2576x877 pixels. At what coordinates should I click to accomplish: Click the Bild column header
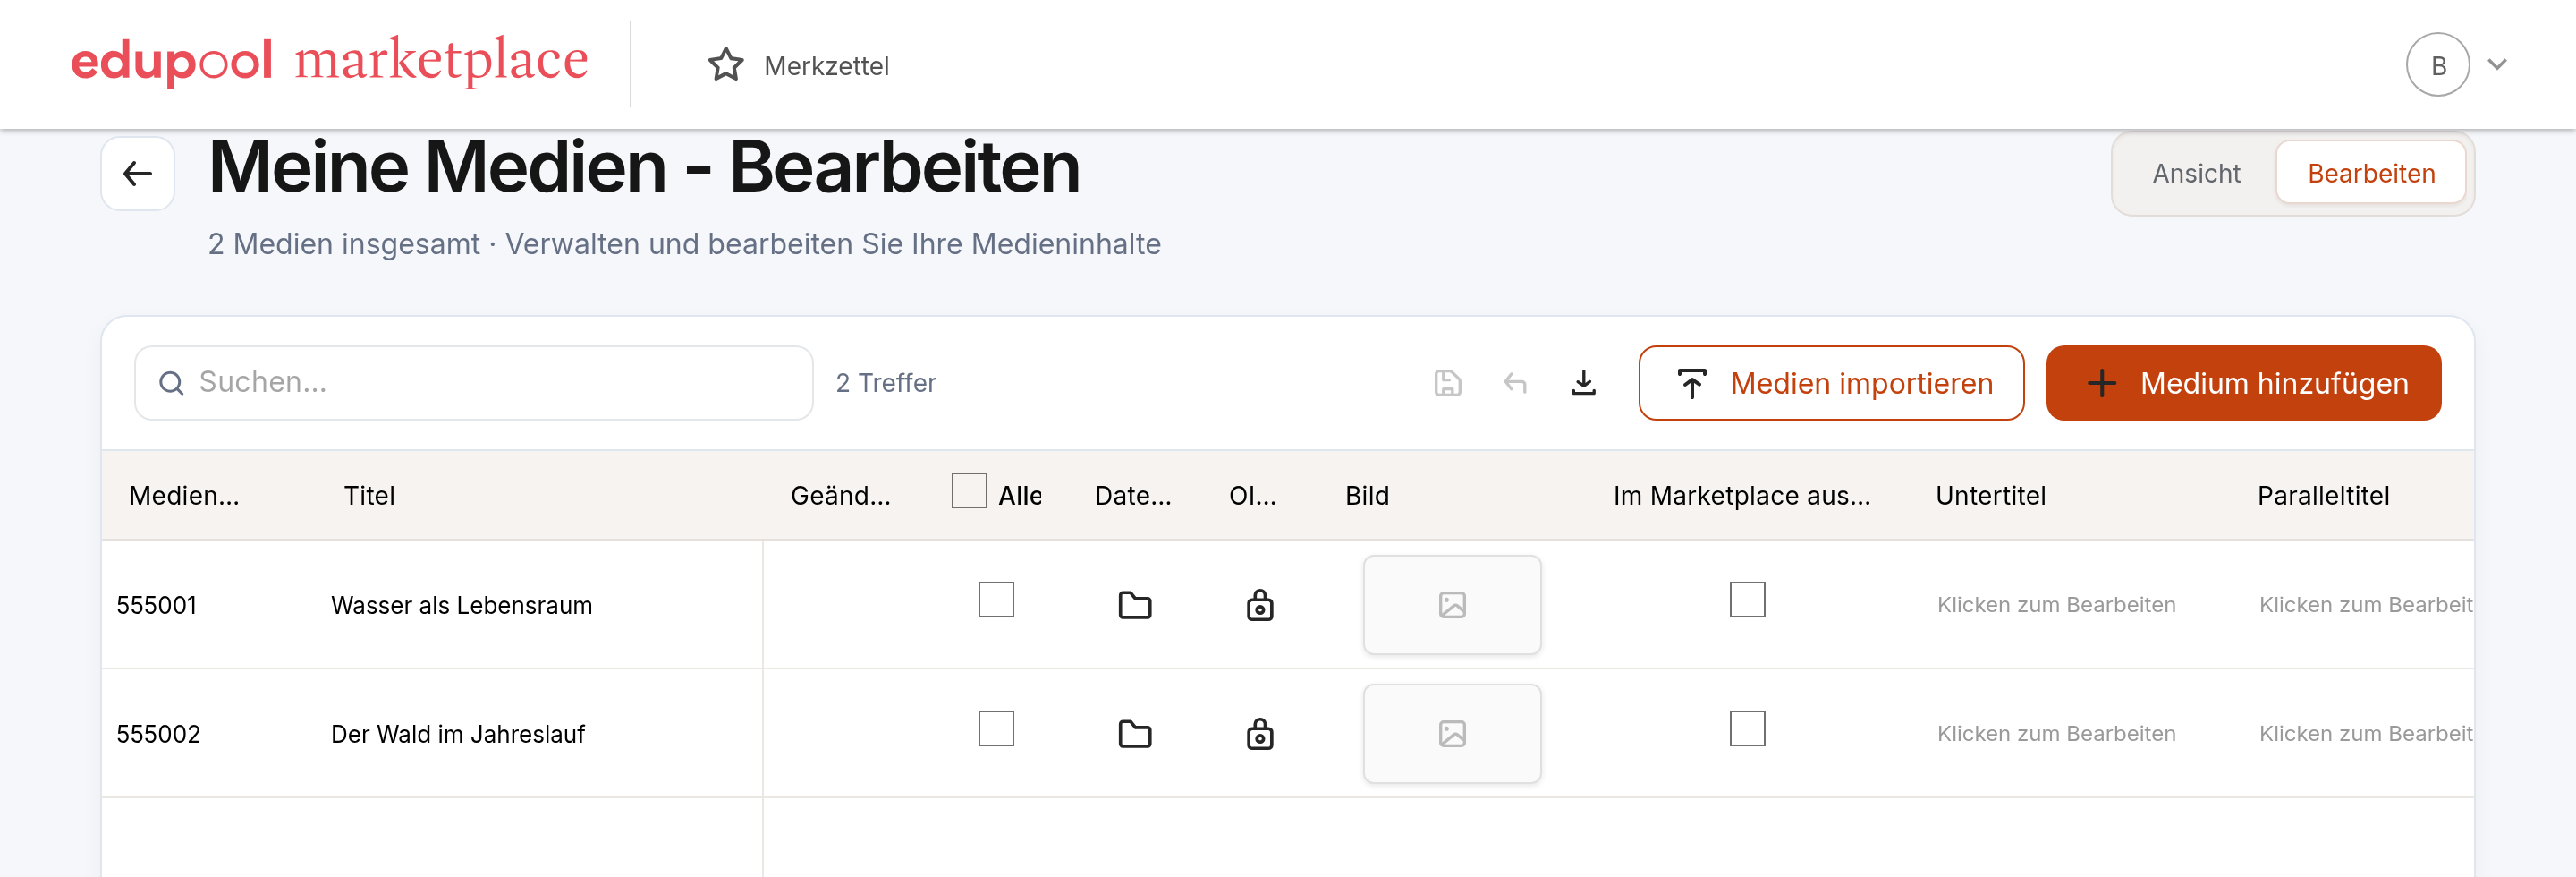point(1367,496)
